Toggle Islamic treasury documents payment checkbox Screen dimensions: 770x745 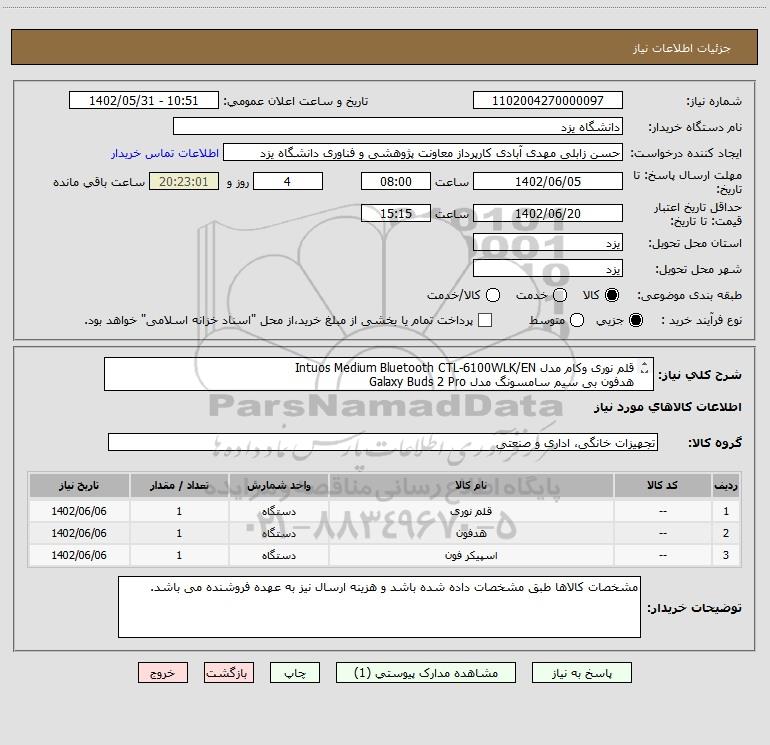click(x=485, y=320)
